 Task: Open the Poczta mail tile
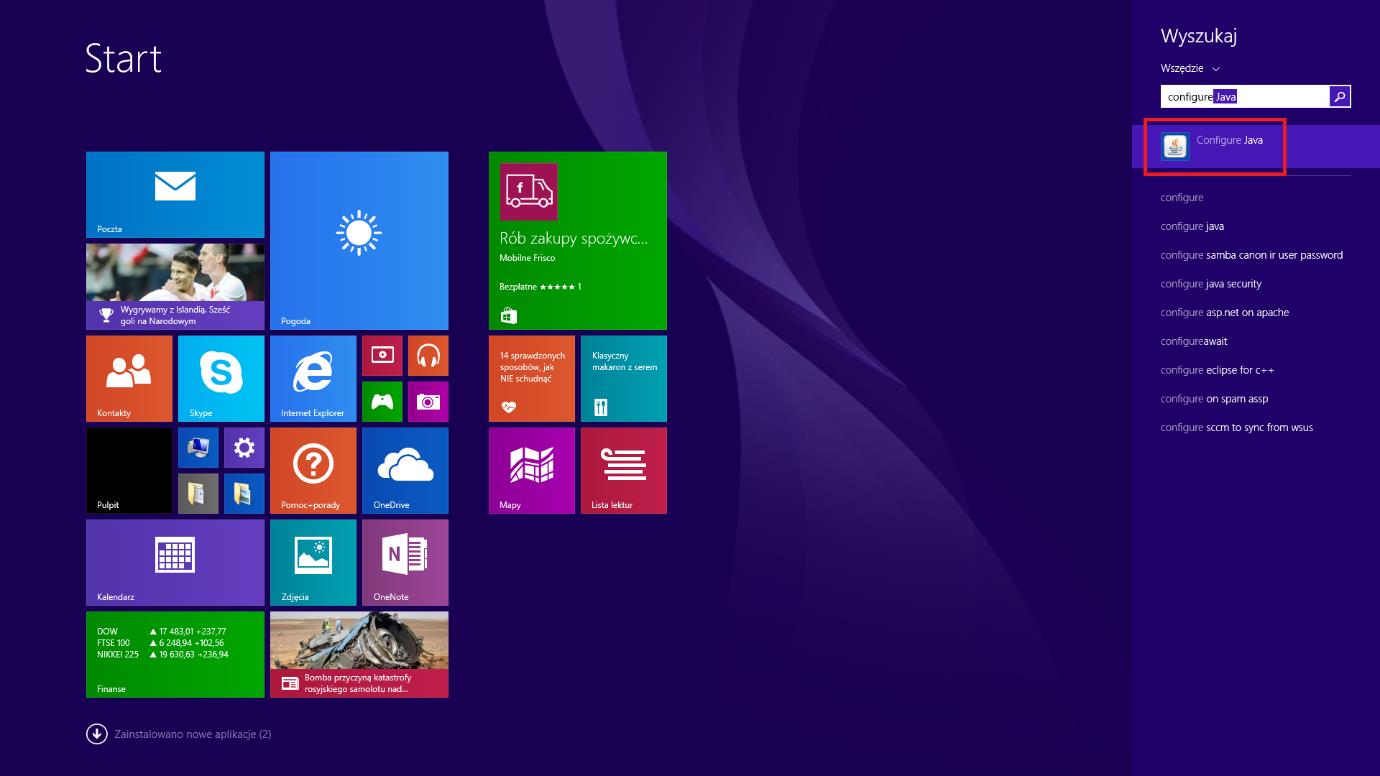[x=175, y=195]
